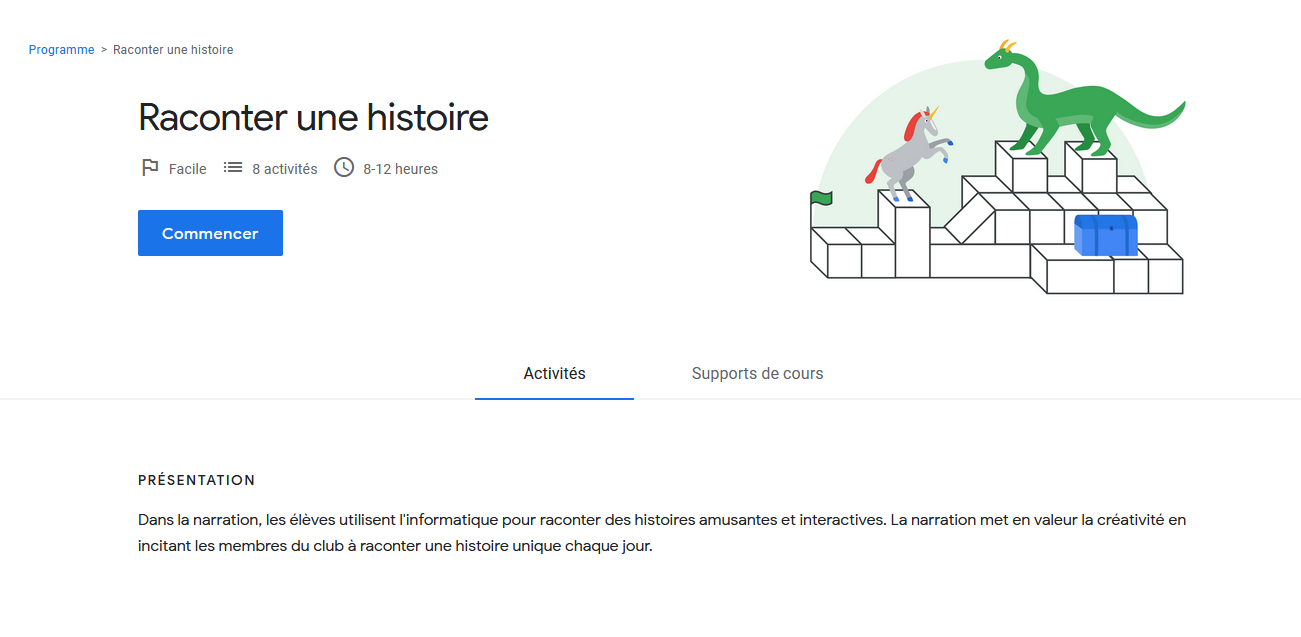This screenshot has height=637, width=1301.
Task: Click the presentation paragraph starting 'Dans la narration'
Action: (x=662, y=533)
